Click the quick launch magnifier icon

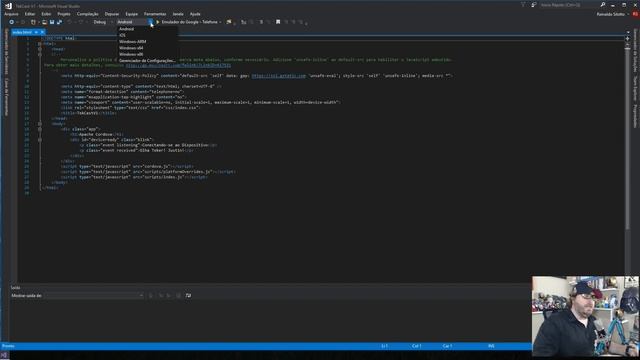(x=602, y=5)
